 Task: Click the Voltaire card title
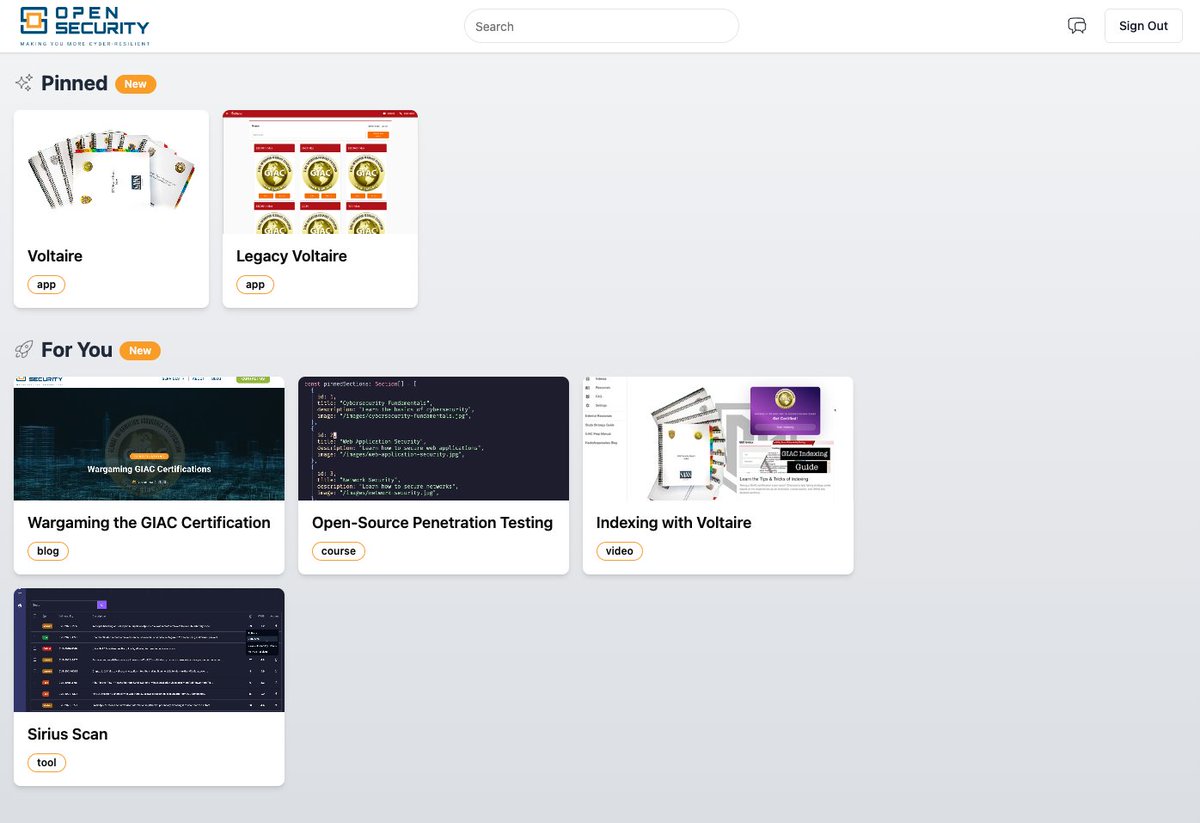click(x=55, y=256)
